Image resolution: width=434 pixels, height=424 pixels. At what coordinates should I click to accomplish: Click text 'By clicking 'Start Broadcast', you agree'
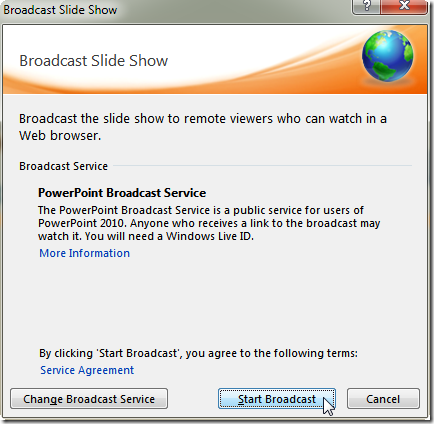tap(139, 353)
